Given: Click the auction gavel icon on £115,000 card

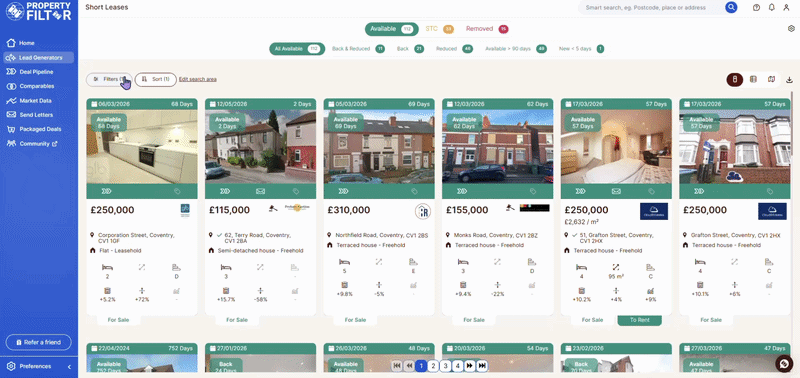Looking at the screenshot, I should point(273,208).
